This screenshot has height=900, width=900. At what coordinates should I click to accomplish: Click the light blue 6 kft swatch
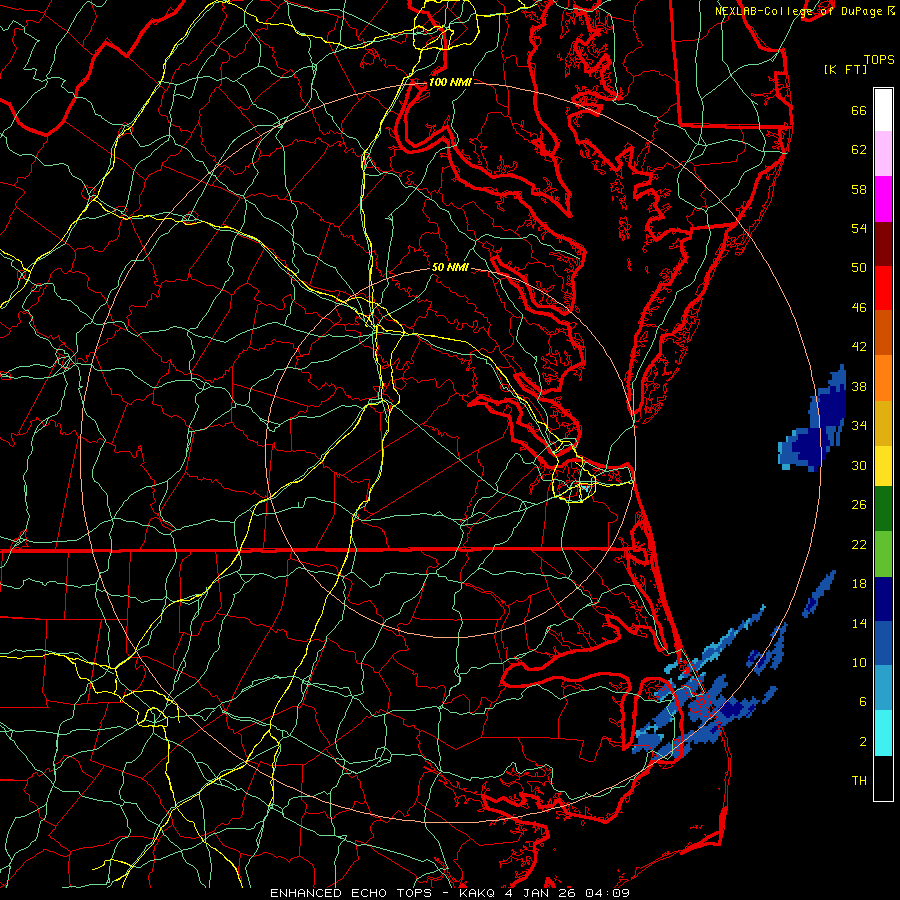[x=883, y=688]
